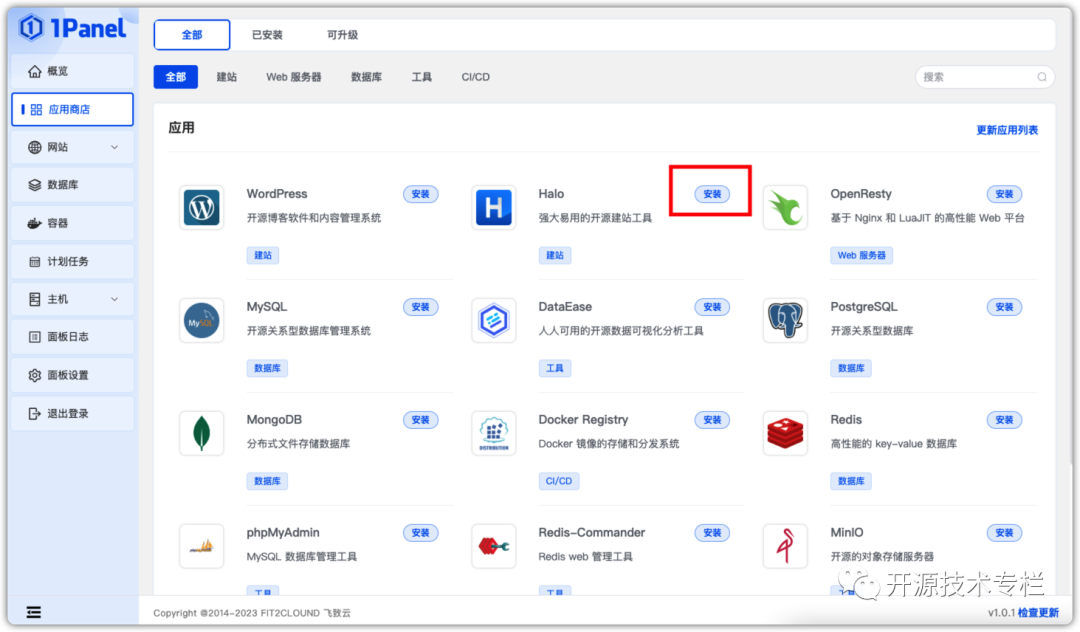
Task: Click the 容器 docker whale icon
Action: [x=34, y=223]
